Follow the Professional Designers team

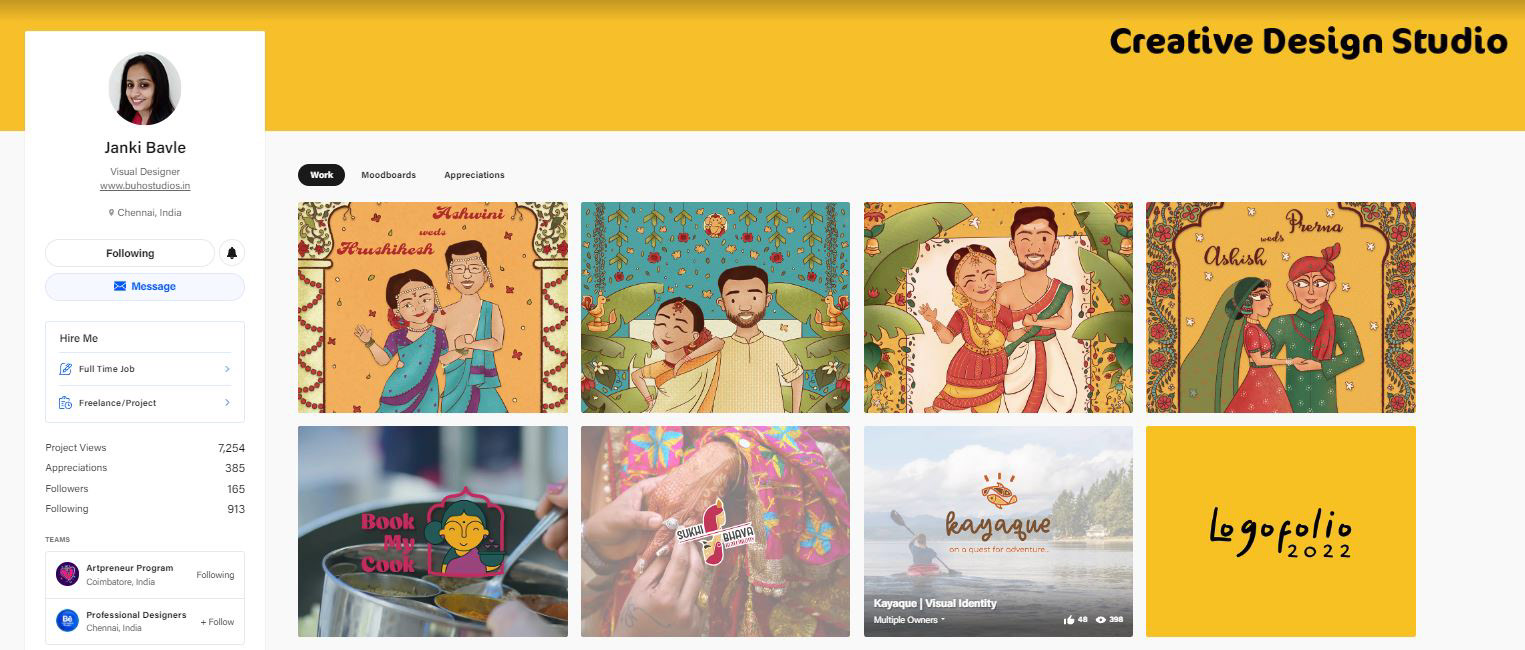tap(217, 622)
